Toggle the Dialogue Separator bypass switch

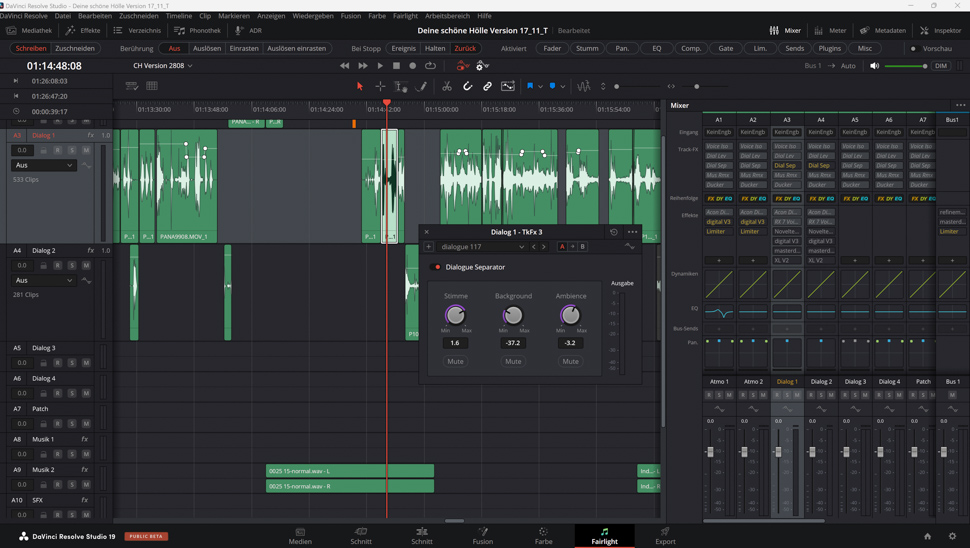(x=436, y=267)
